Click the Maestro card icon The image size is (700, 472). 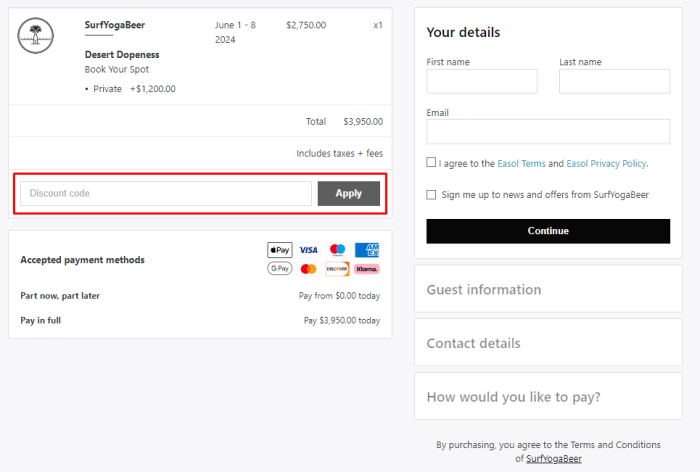pyautogui.click(x=338, y=250)
